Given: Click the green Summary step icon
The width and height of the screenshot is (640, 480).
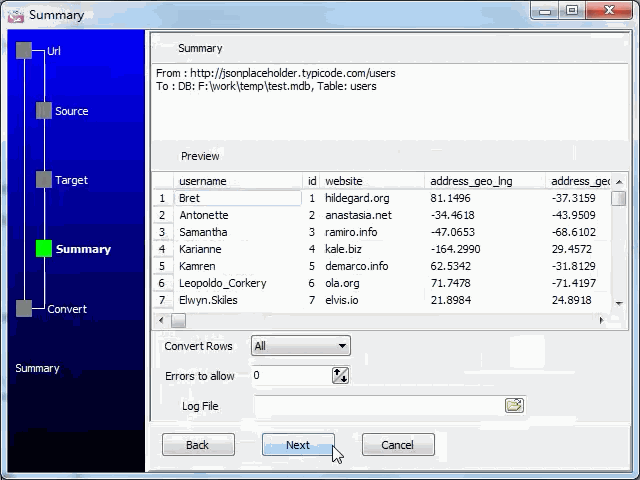Looking at the screenshot, I should [x=44, y=249].
